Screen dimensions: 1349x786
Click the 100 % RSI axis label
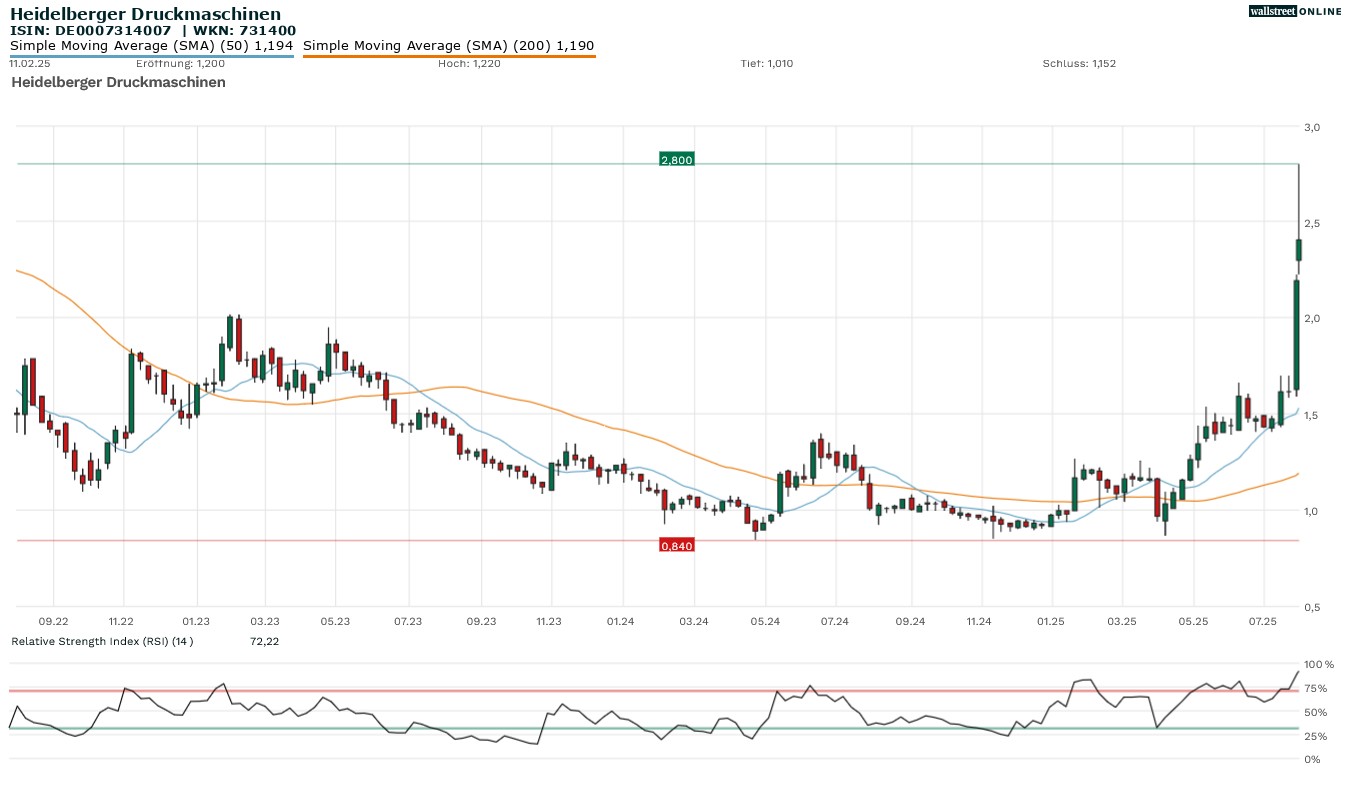(1319, 664)
